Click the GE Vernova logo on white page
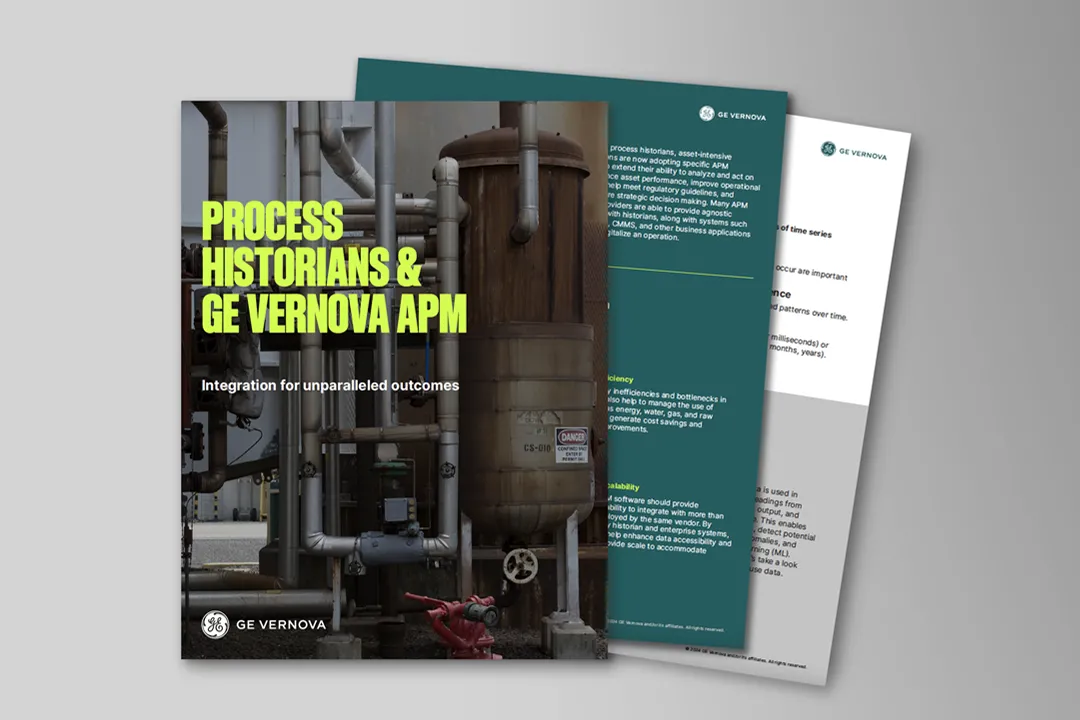 (854, 152)
